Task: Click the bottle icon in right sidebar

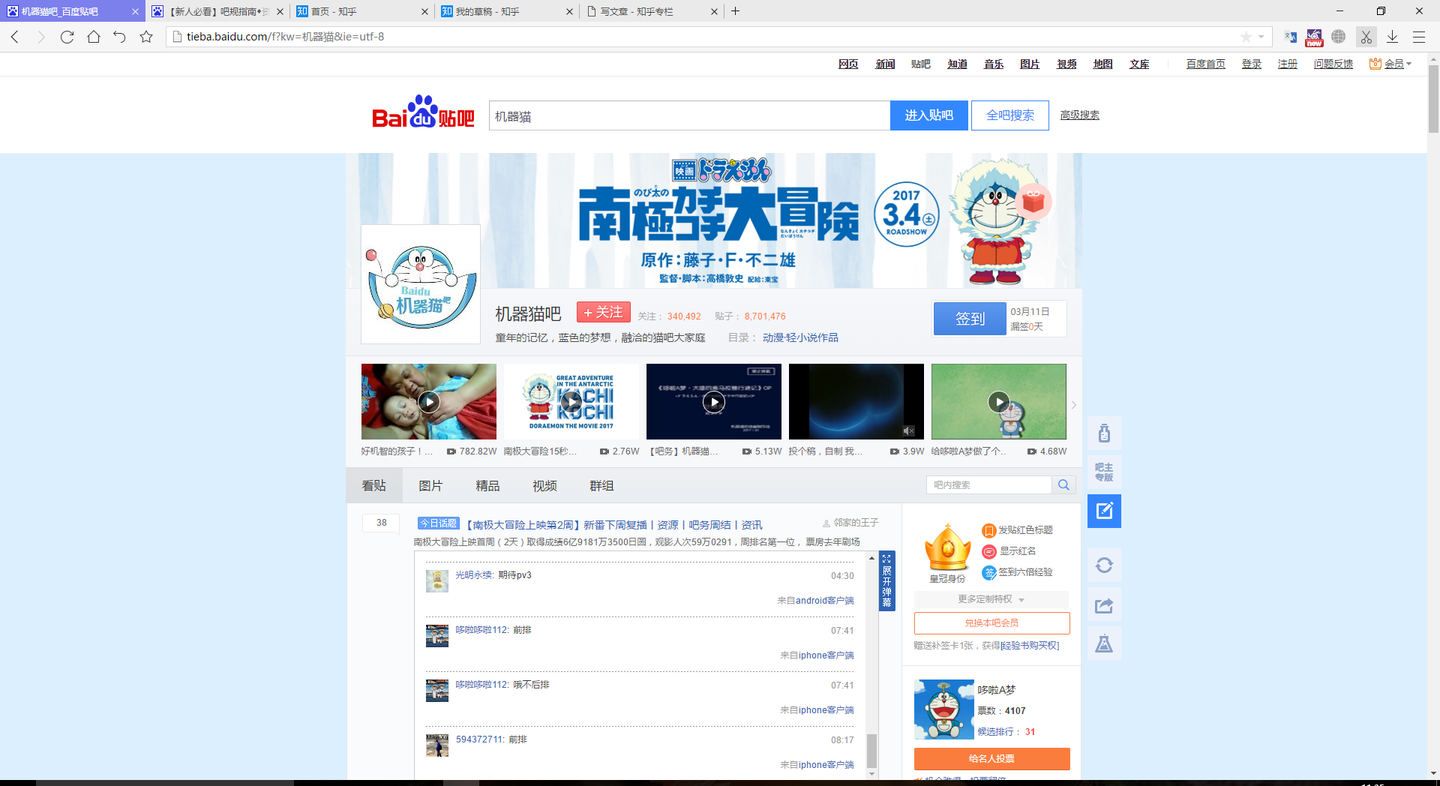Action: [1104, 433]
